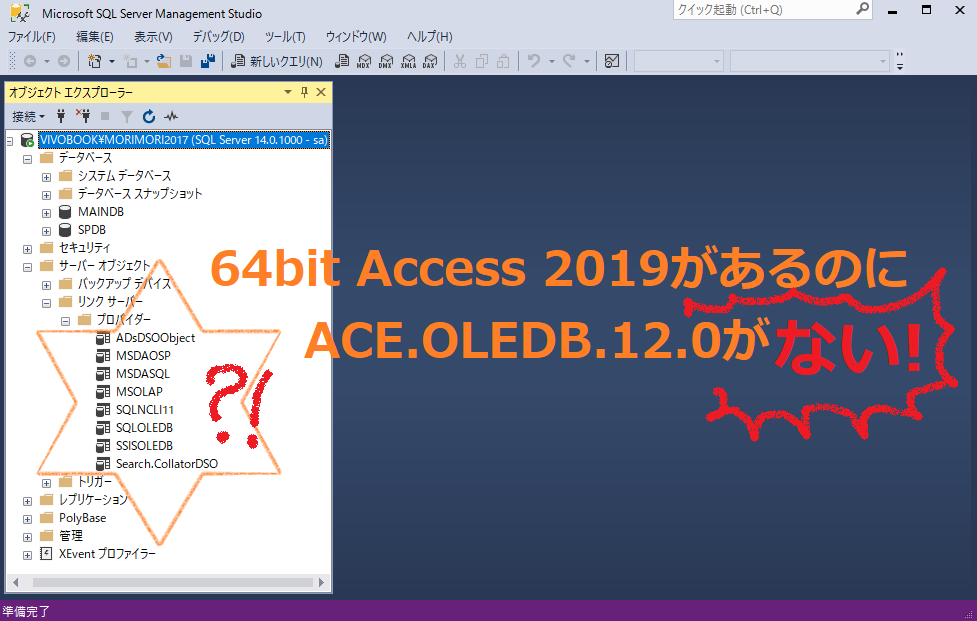Collapse the プロバイダー folder
The image size is (977, 621).
point(65,321)
